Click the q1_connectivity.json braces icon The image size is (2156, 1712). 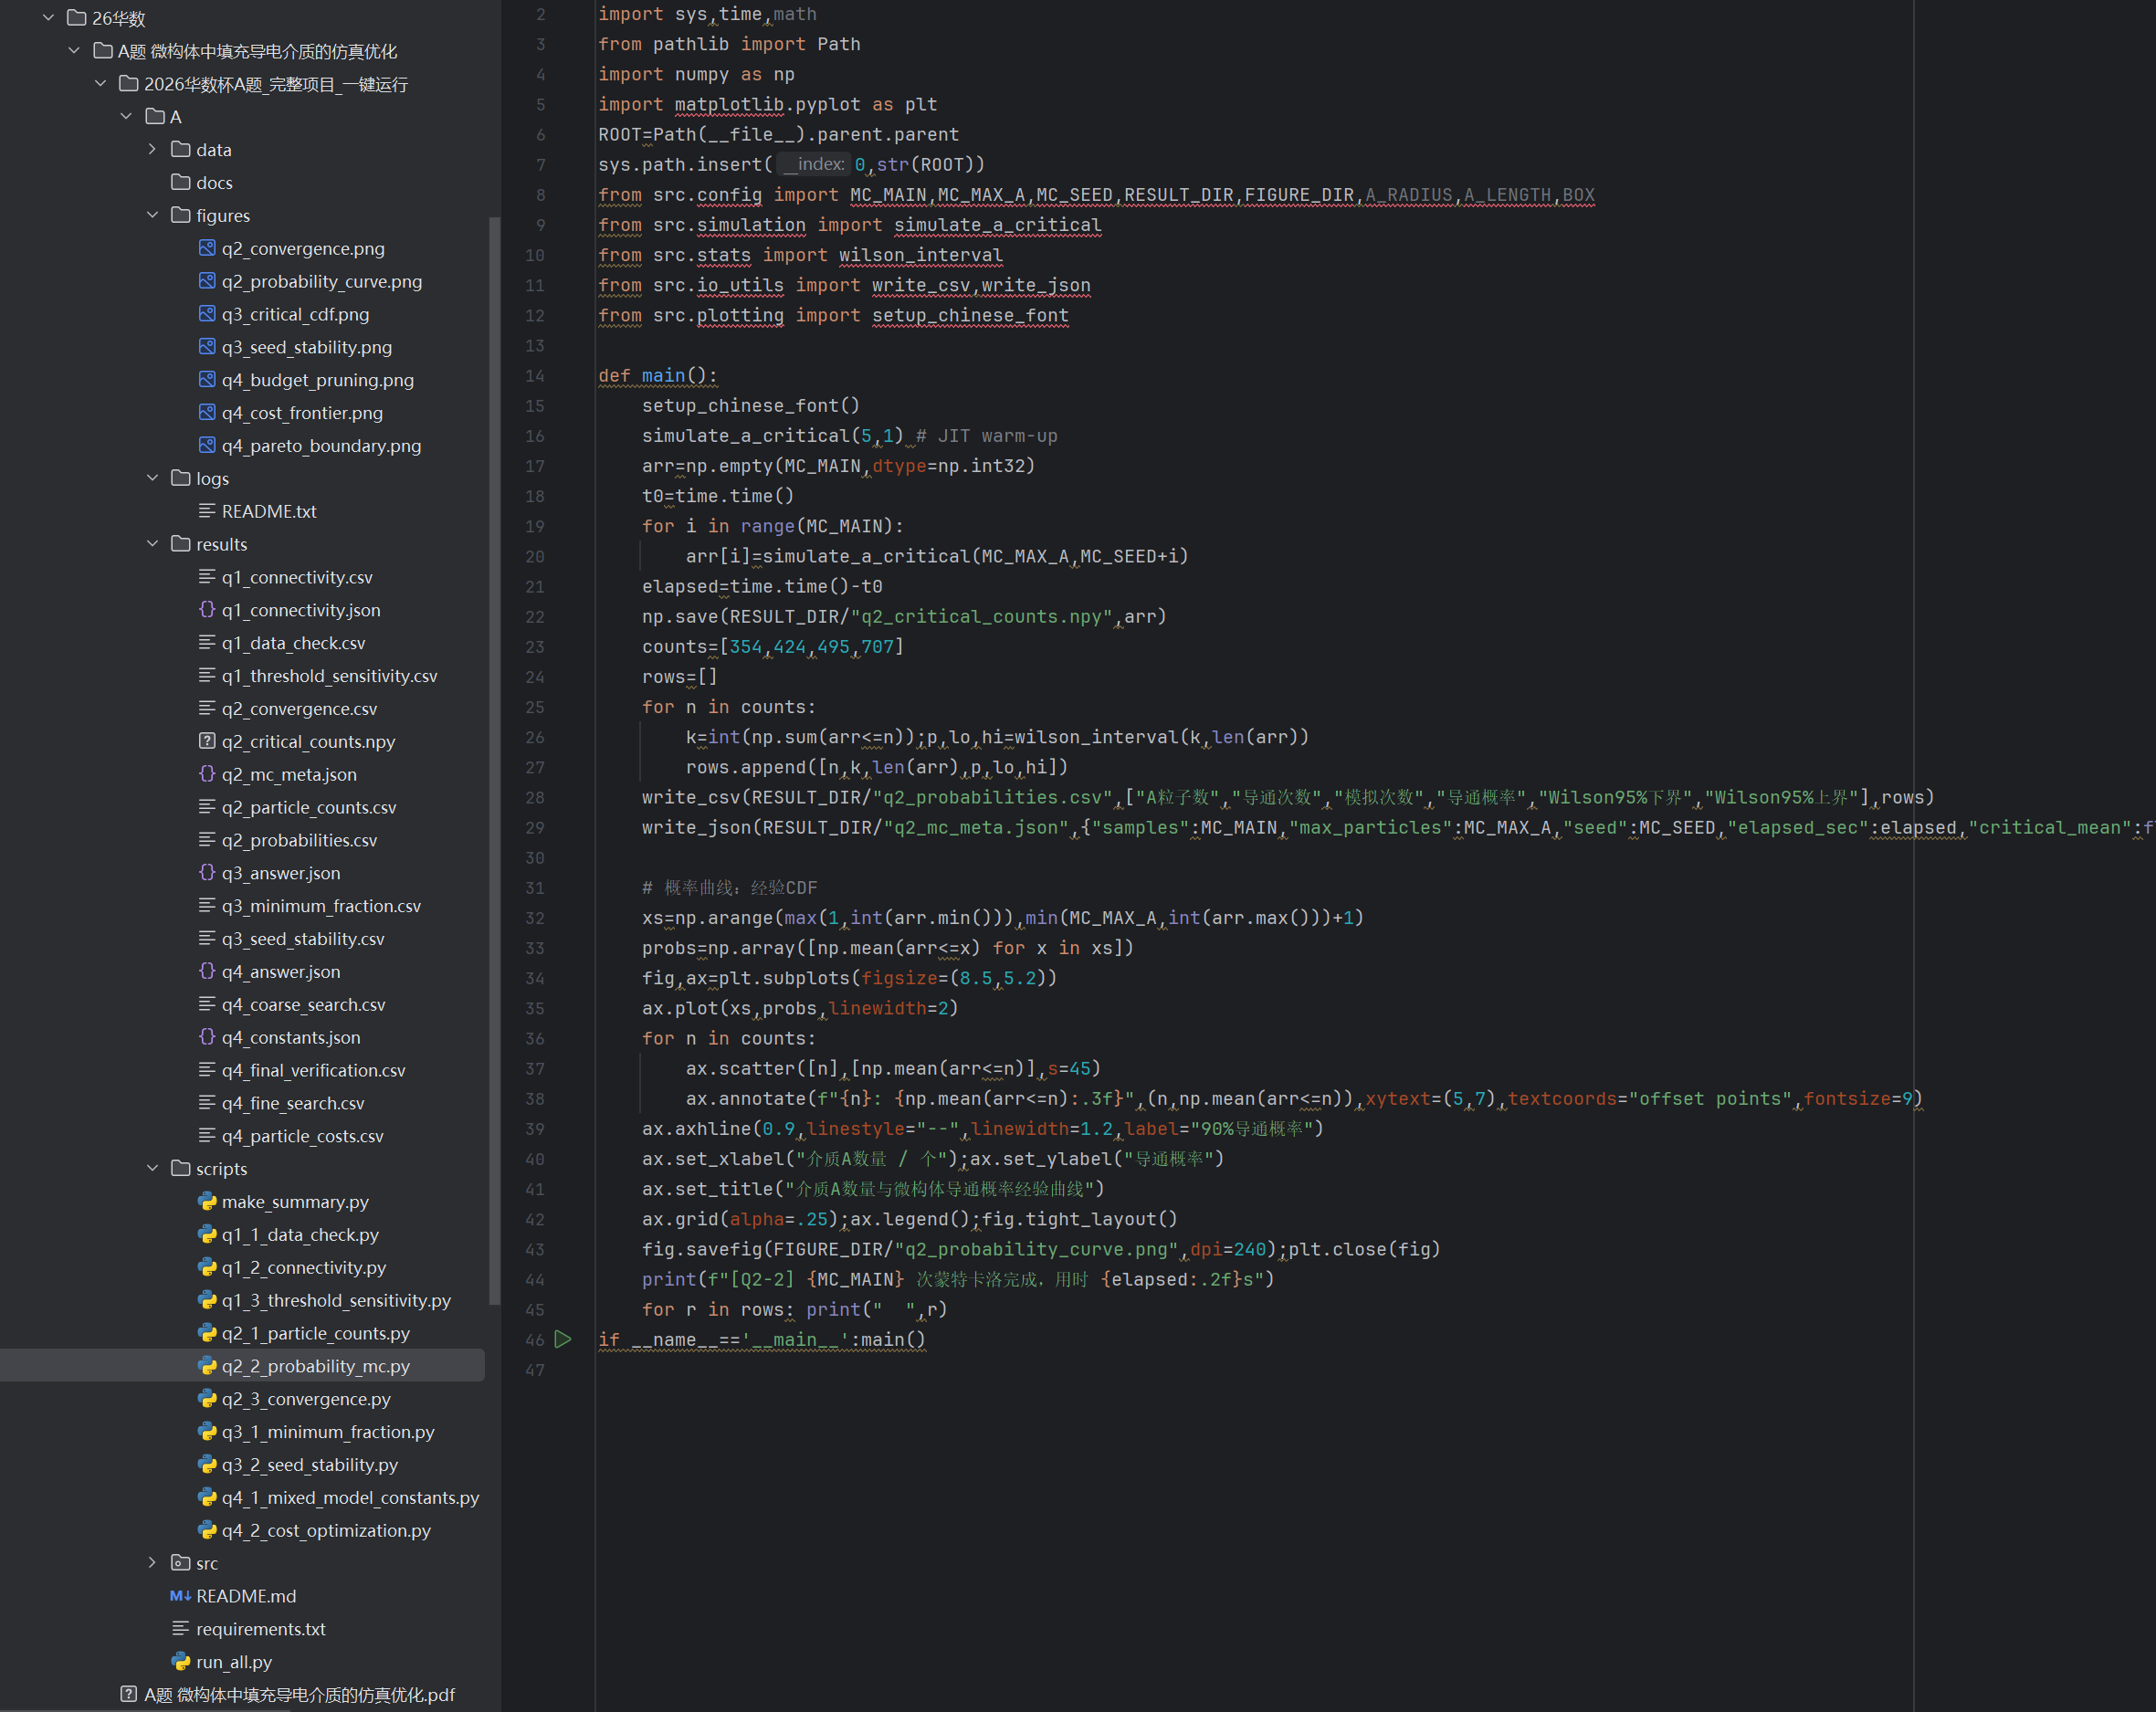[x=207, y=609]
